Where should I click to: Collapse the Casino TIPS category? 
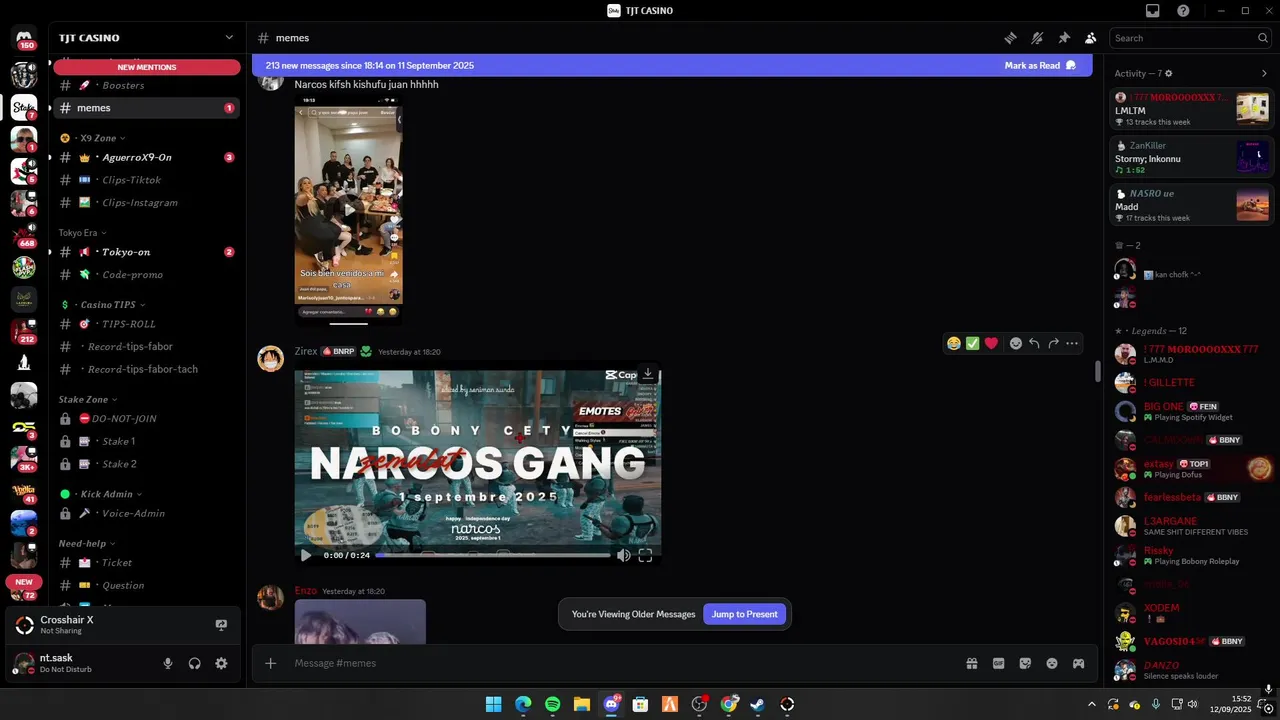(x=103, y=305)
